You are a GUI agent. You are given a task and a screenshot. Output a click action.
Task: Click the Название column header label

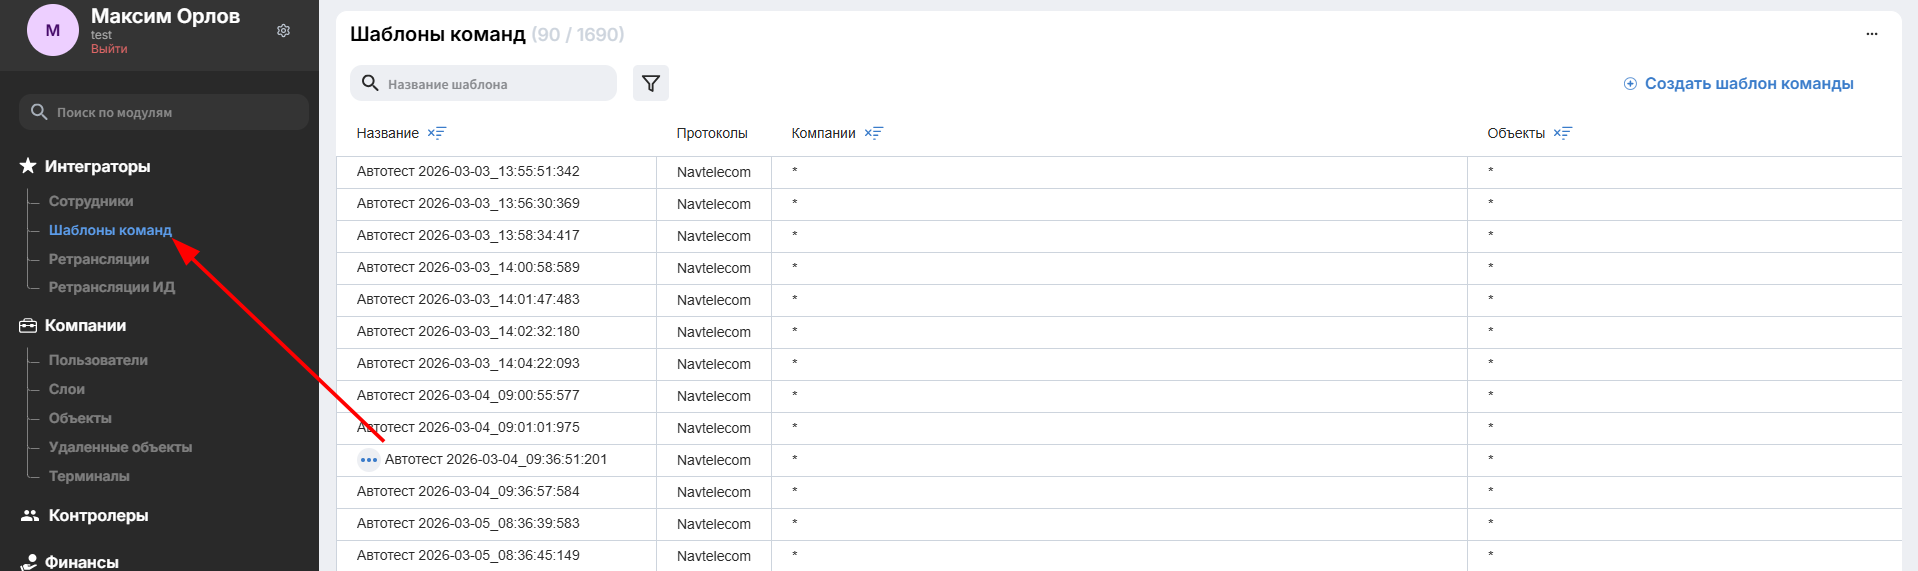388,133
